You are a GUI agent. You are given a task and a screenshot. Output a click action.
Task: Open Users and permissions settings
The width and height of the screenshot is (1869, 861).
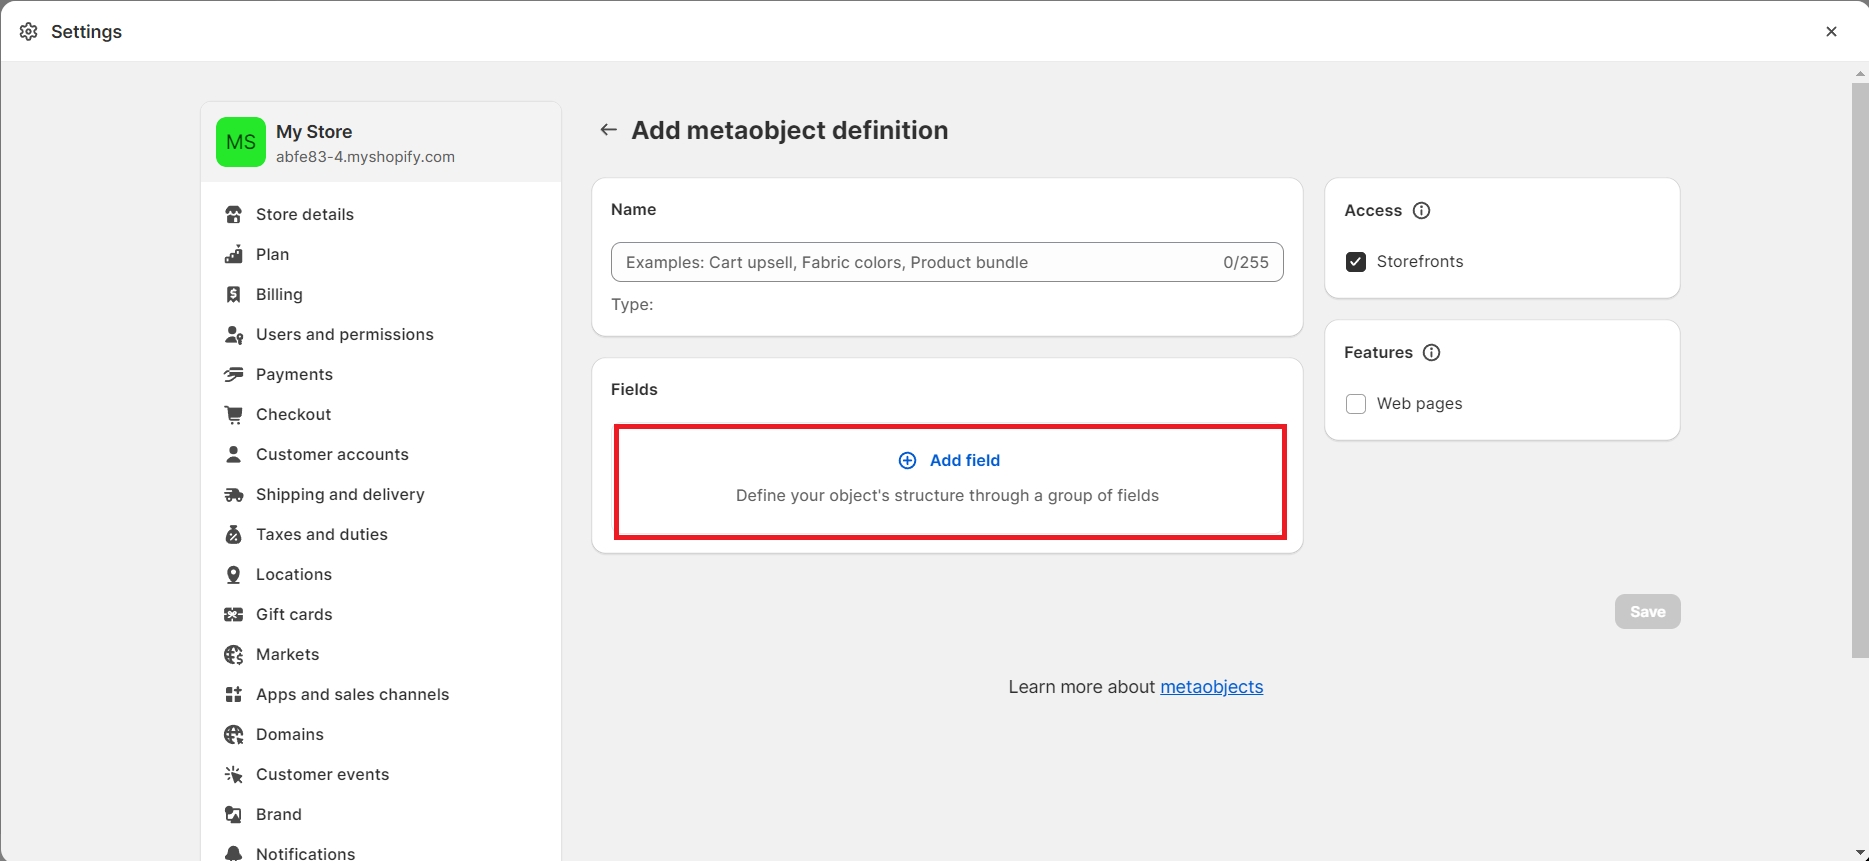[x=344, y=335]
